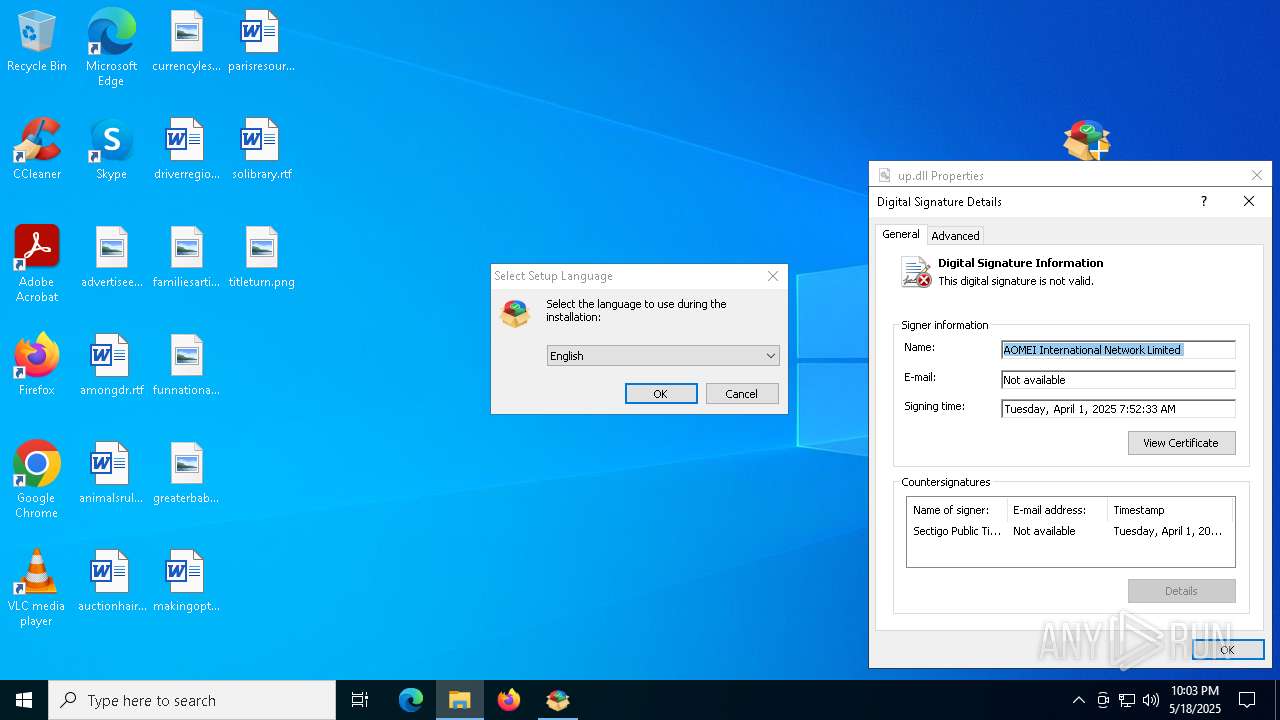Click the taskbar clock showing 10:03 PM

(x=1195, y=700)
